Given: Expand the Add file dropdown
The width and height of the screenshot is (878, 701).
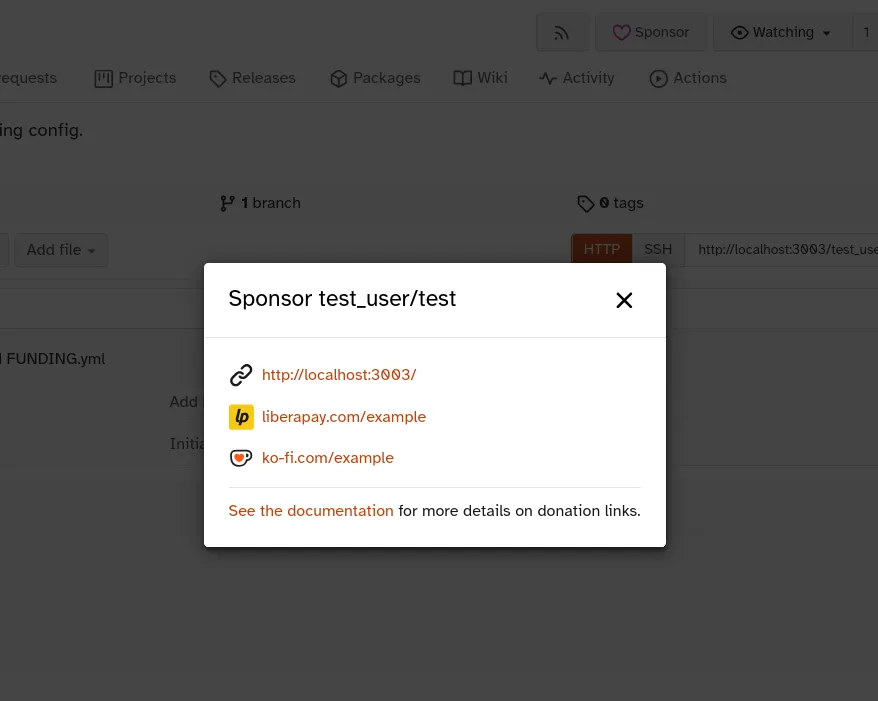Looking at the screenshot, I should (x=61, y=250).
